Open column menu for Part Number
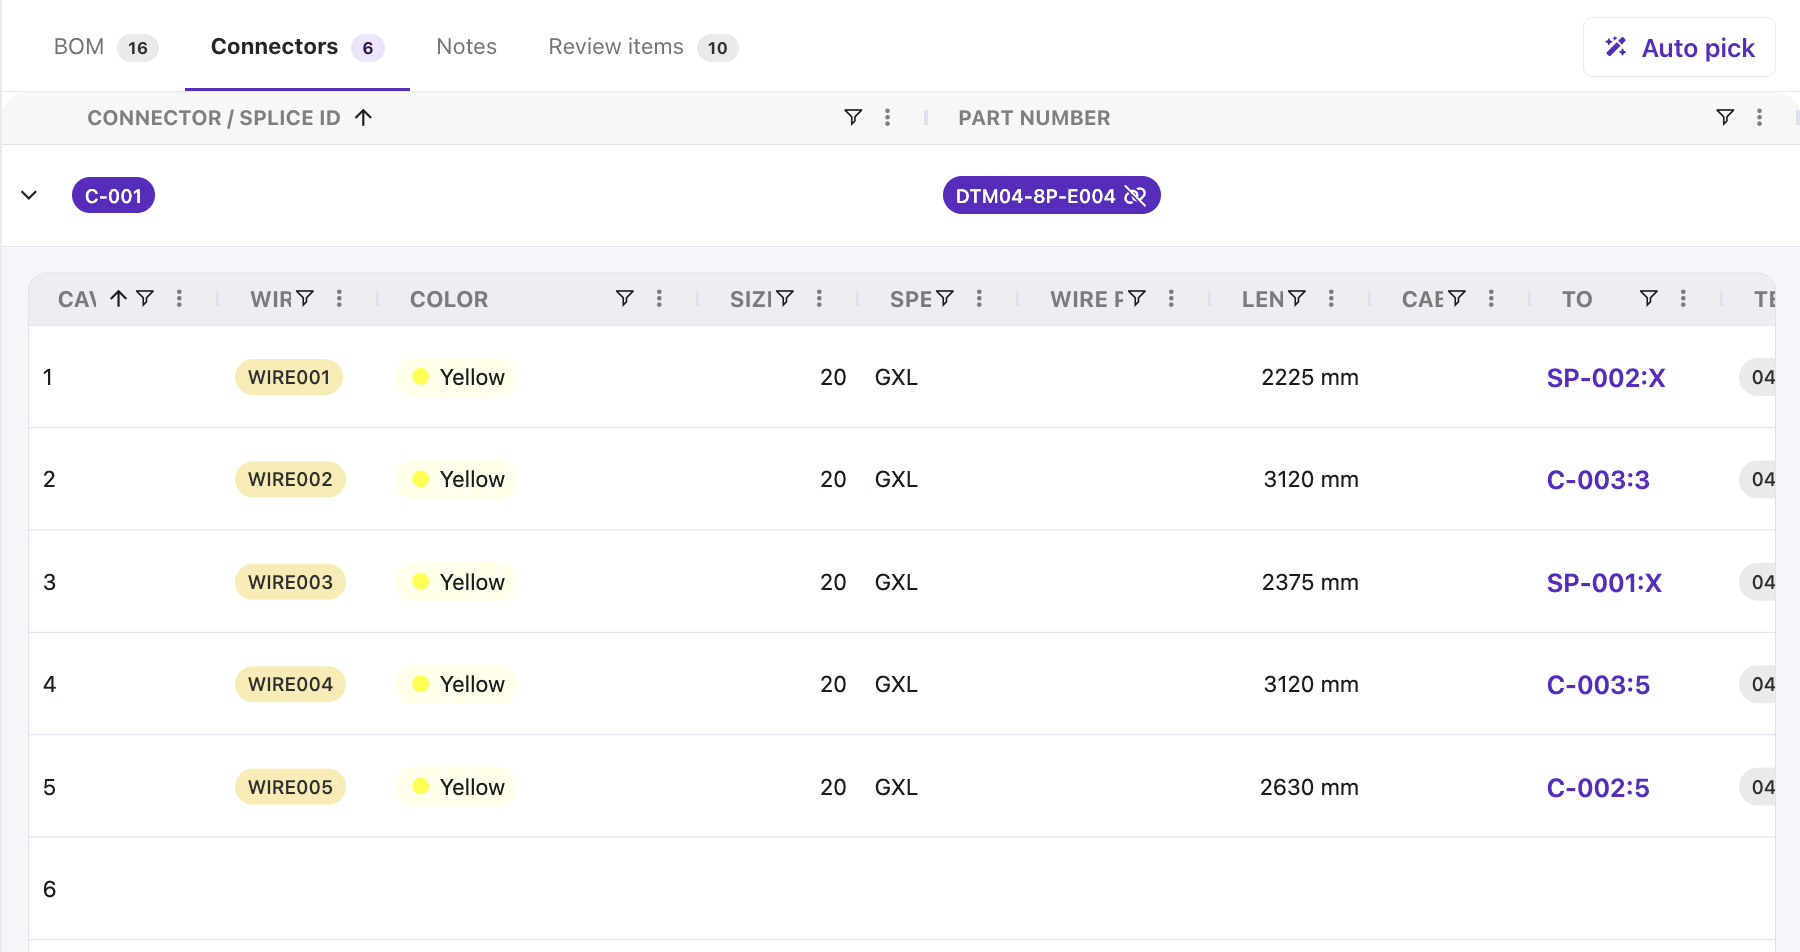This screenshot has height=952, width=1800. pyautogui.click(x=1759, y=117)
